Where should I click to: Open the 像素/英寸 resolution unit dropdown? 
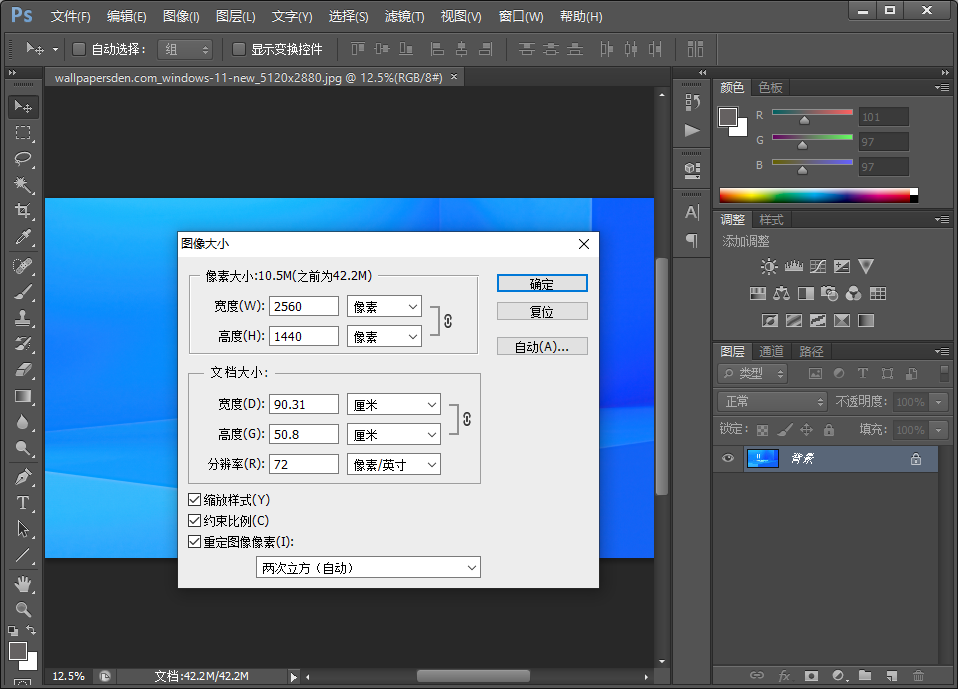(393, 465)
